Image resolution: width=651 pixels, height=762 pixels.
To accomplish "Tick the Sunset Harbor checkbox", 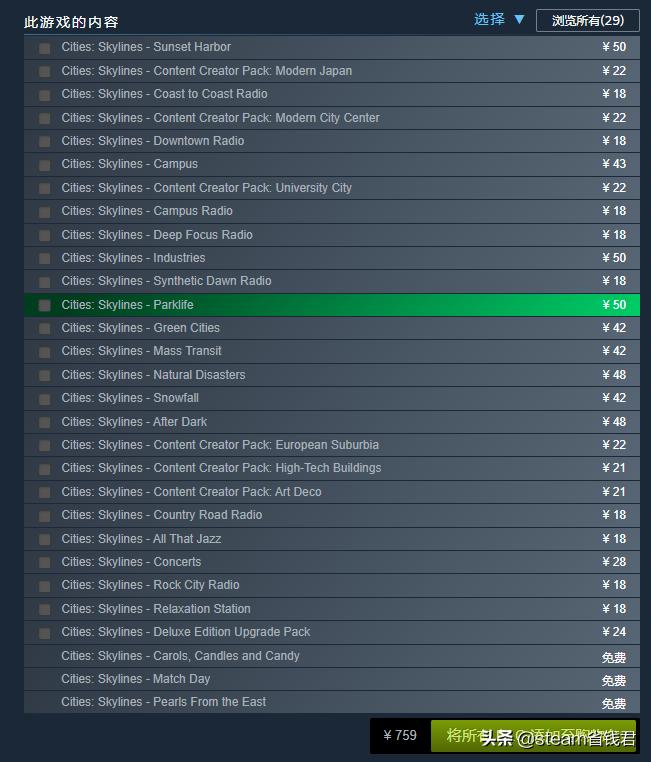I will 44,48.
